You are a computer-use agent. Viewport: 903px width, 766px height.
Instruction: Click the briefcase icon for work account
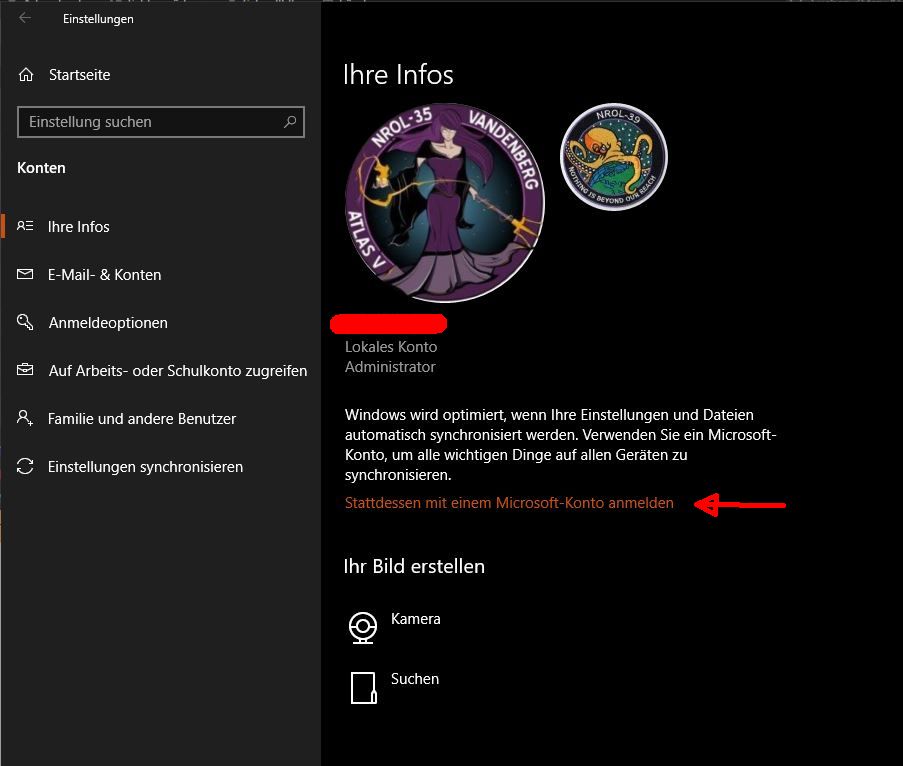[25, 370]
